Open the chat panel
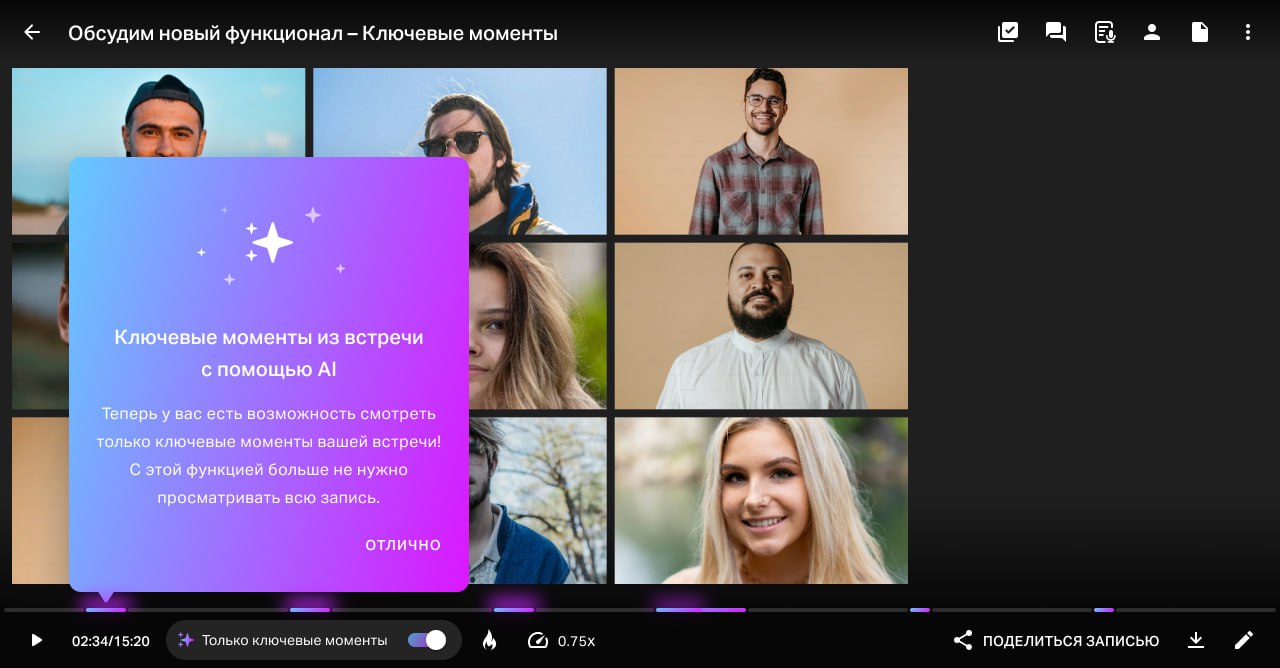 tap(1055, 31)
